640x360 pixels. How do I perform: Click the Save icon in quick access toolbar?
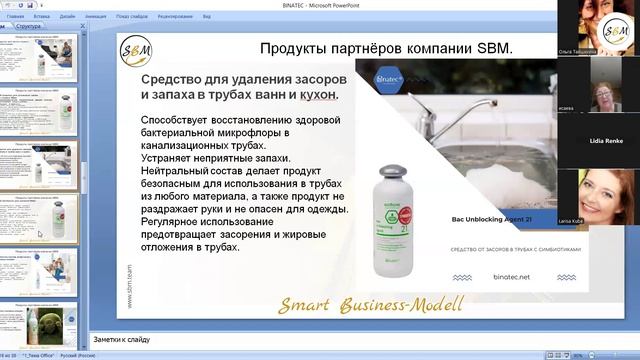(x=30, y=5)
